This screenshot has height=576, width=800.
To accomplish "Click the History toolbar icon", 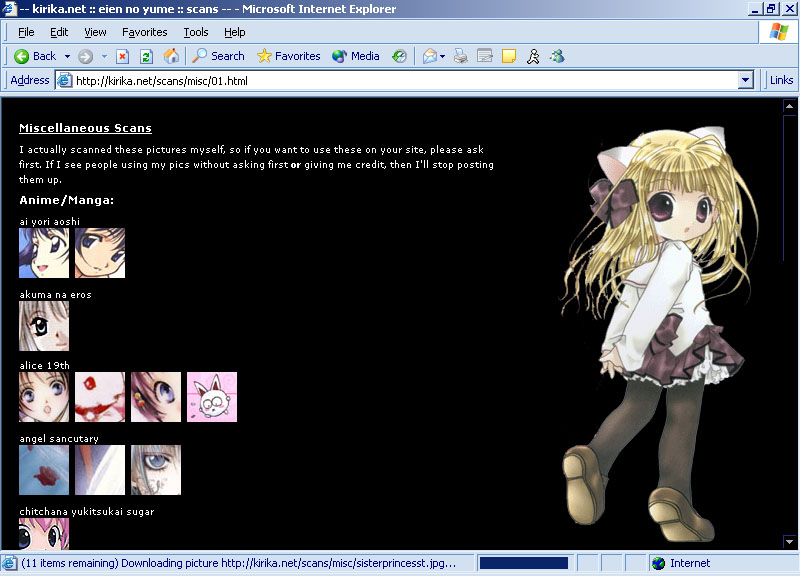I will 399,56.
